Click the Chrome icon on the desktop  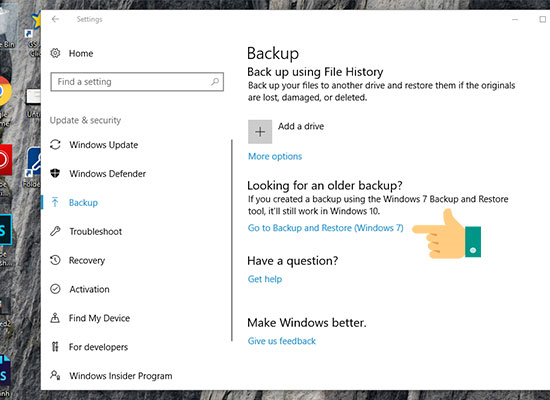pos(5,91)
